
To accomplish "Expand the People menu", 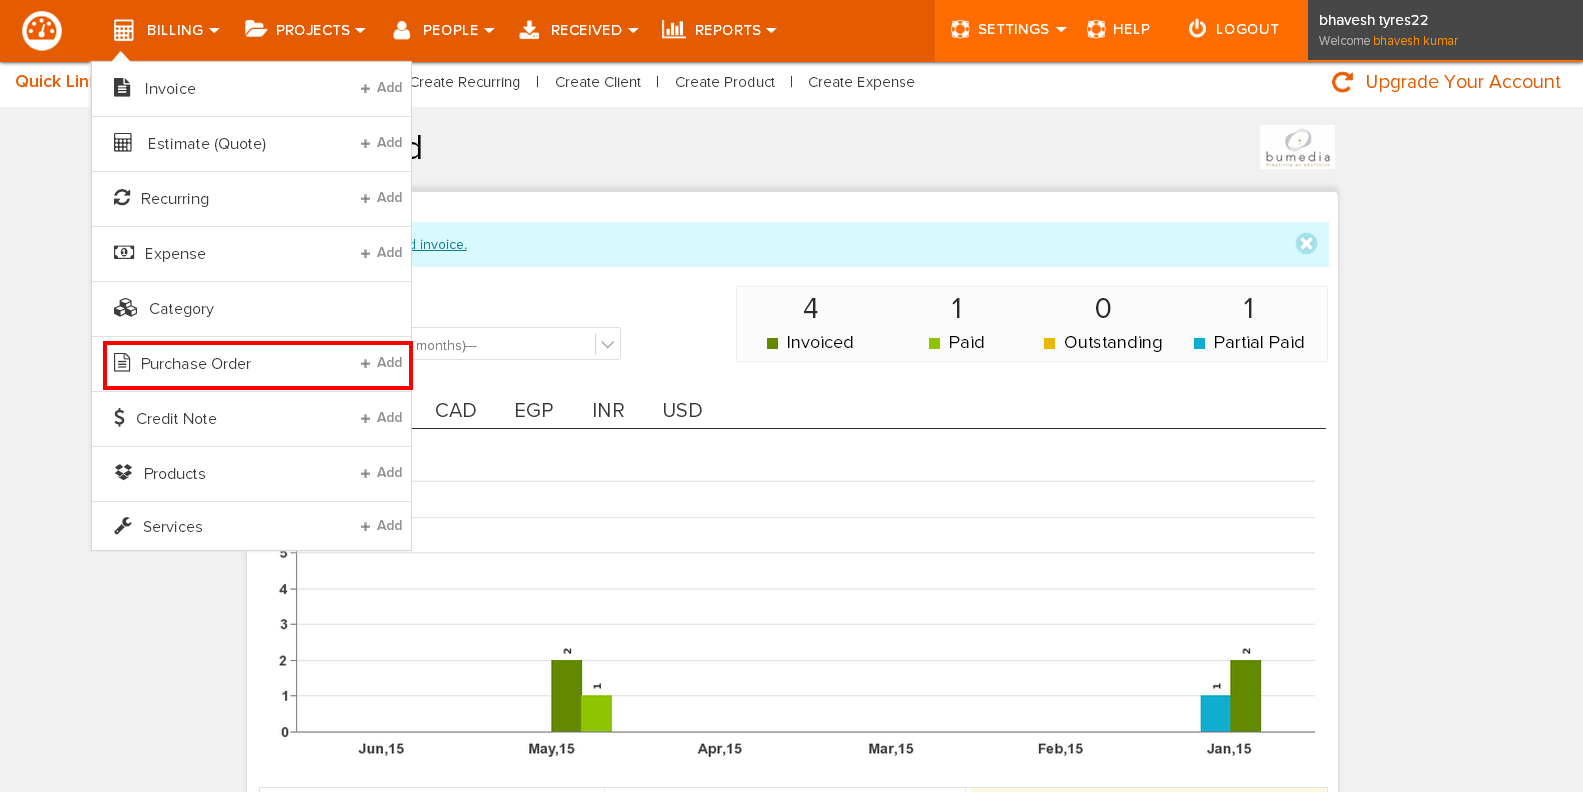I will click(x=444, y=30).
